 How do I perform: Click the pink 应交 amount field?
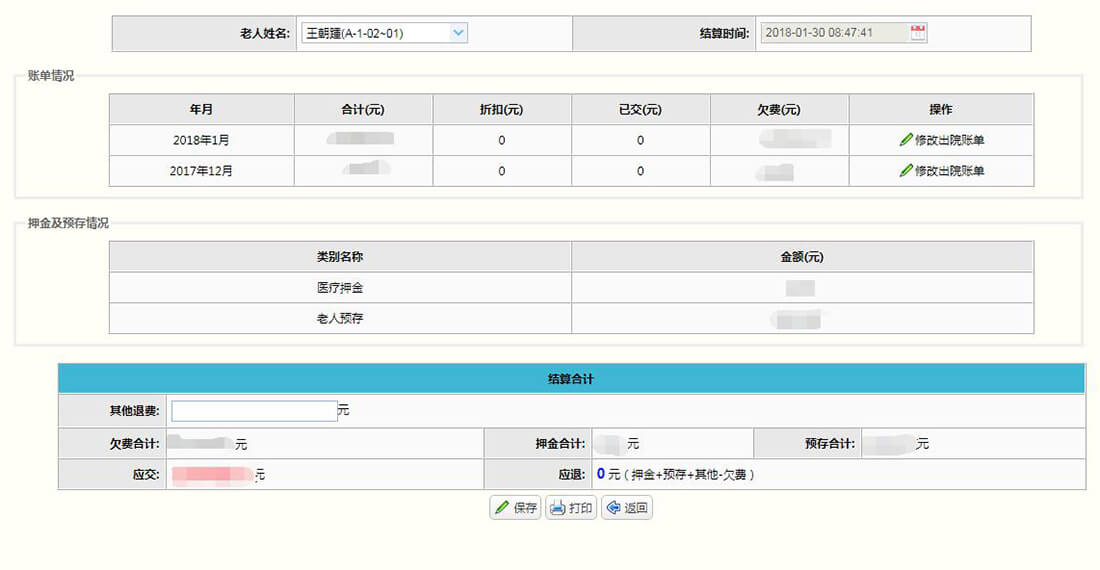pyautogui.click(x=215, y=475)
